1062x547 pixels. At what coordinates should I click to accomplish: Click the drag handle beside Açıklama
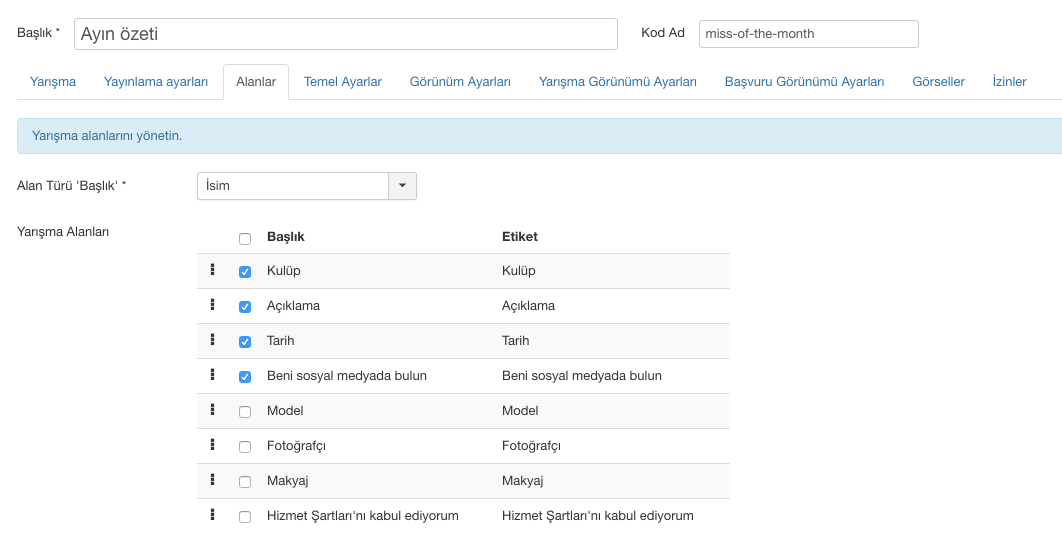[x=212, y=305]
